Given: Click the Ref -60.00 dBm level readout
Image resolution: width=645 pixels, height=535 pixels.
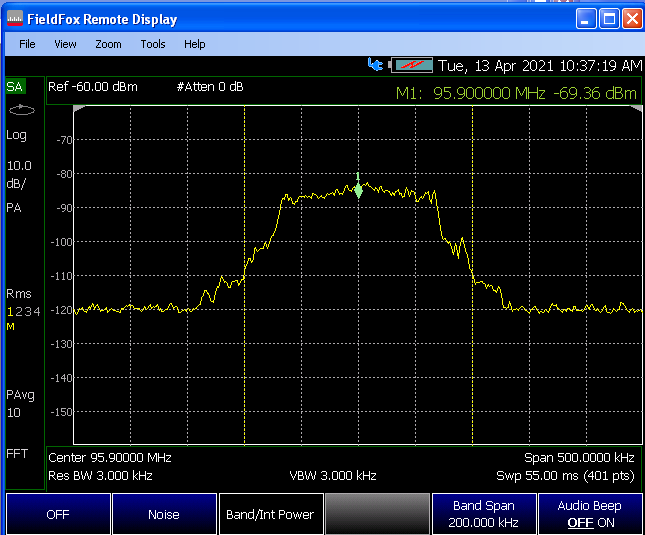Looking at the screenshot, I should click(x=93, y=87).
